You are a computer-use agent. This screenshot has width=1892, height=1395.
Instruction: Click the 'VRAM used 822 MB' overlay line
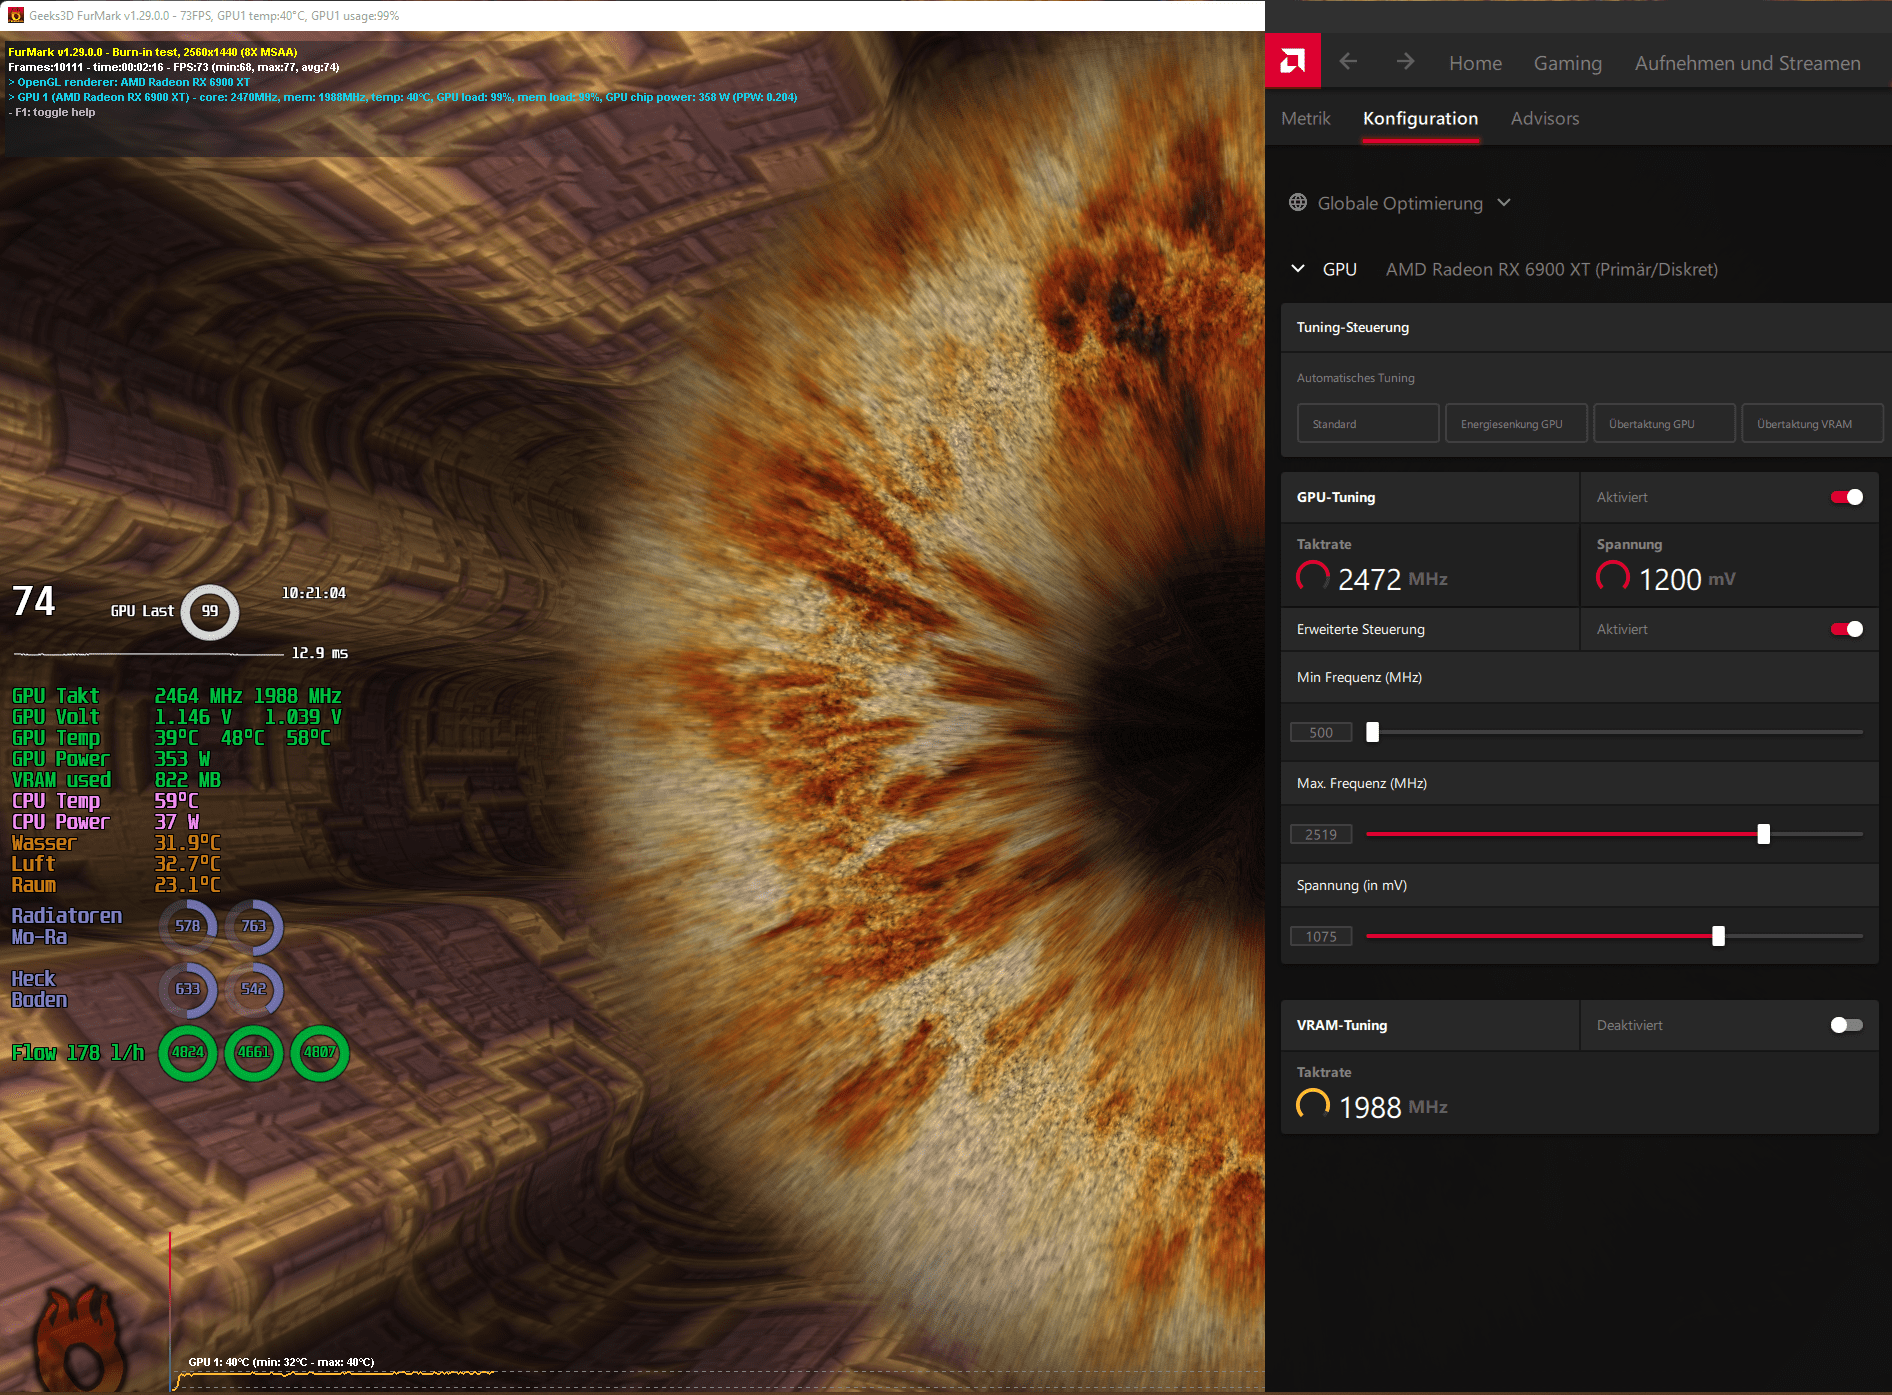click(116, 780)
